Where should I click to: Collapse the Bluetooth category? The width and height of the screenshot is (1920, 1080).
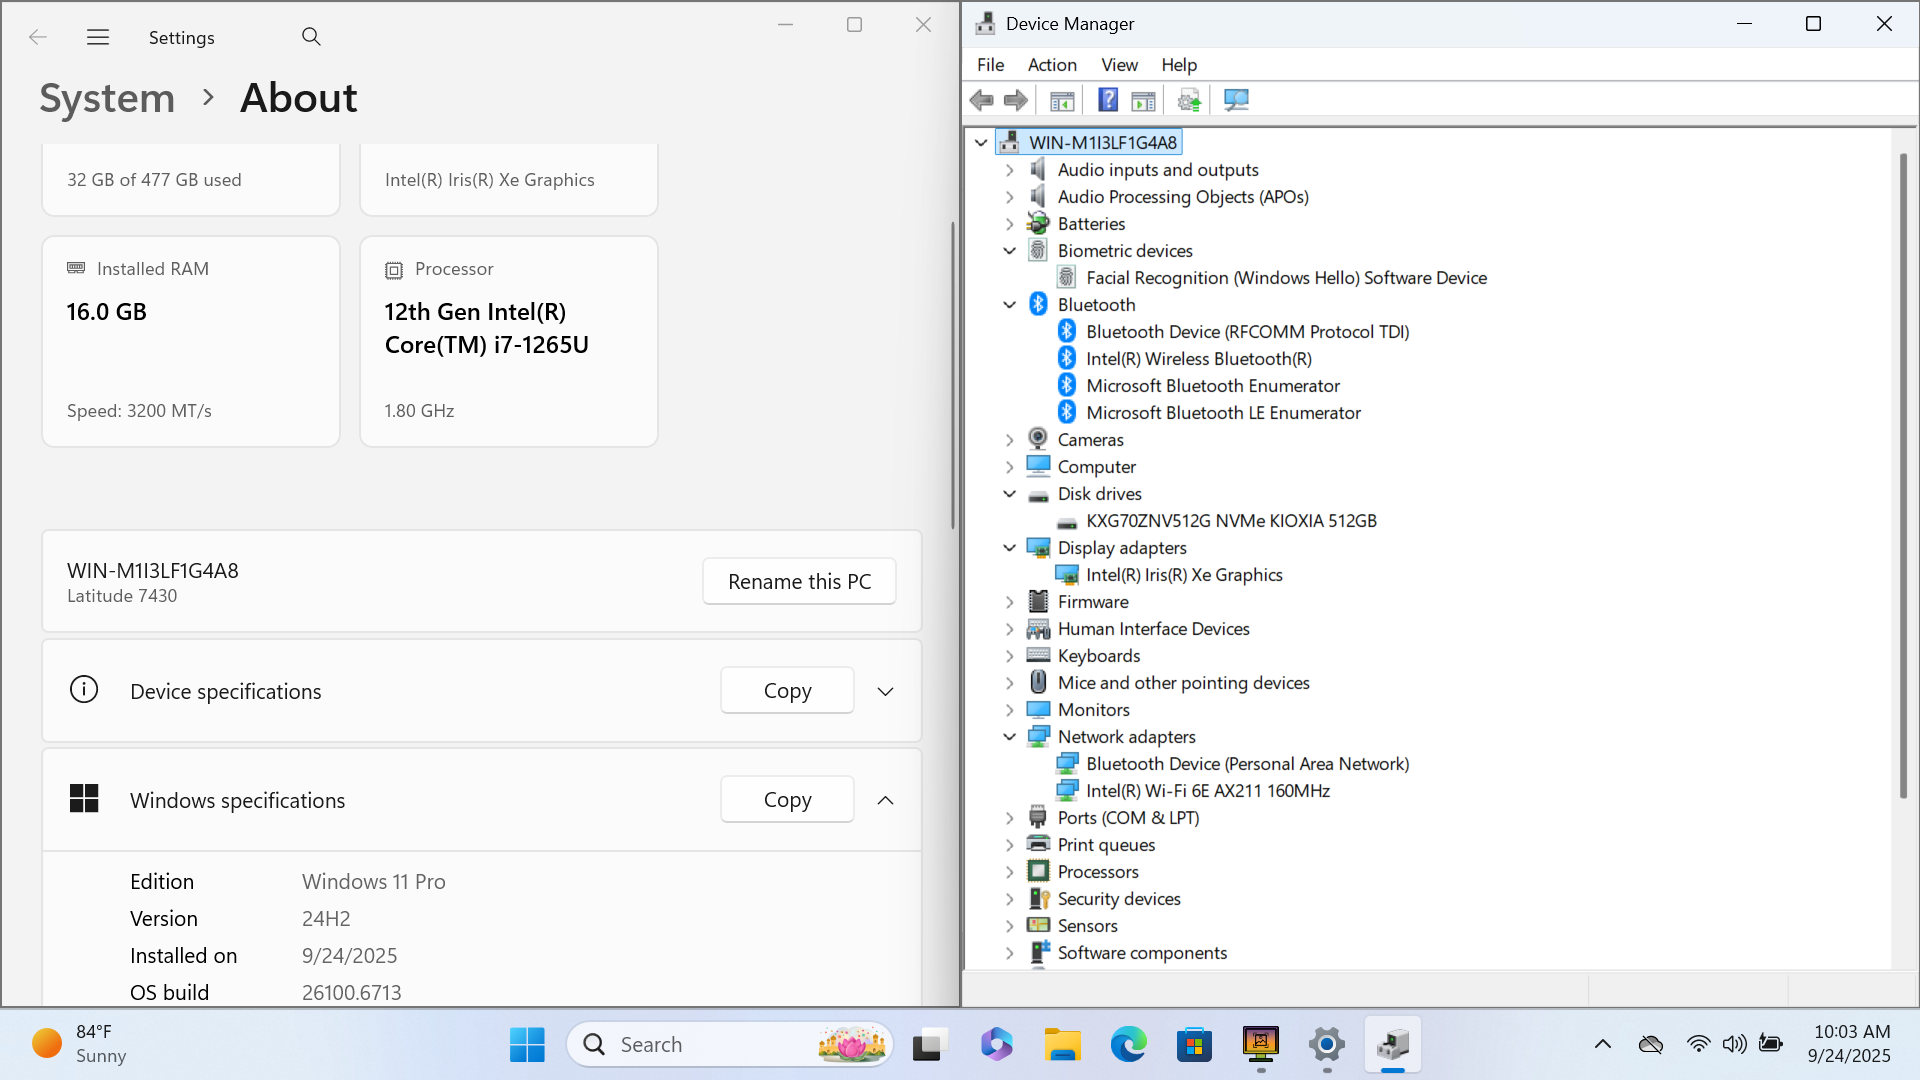(1010, 305)
